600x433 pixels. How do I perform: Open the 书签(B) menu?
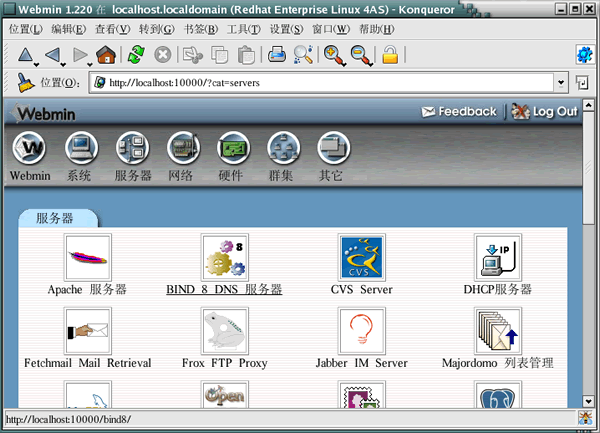tap(201, 29)
